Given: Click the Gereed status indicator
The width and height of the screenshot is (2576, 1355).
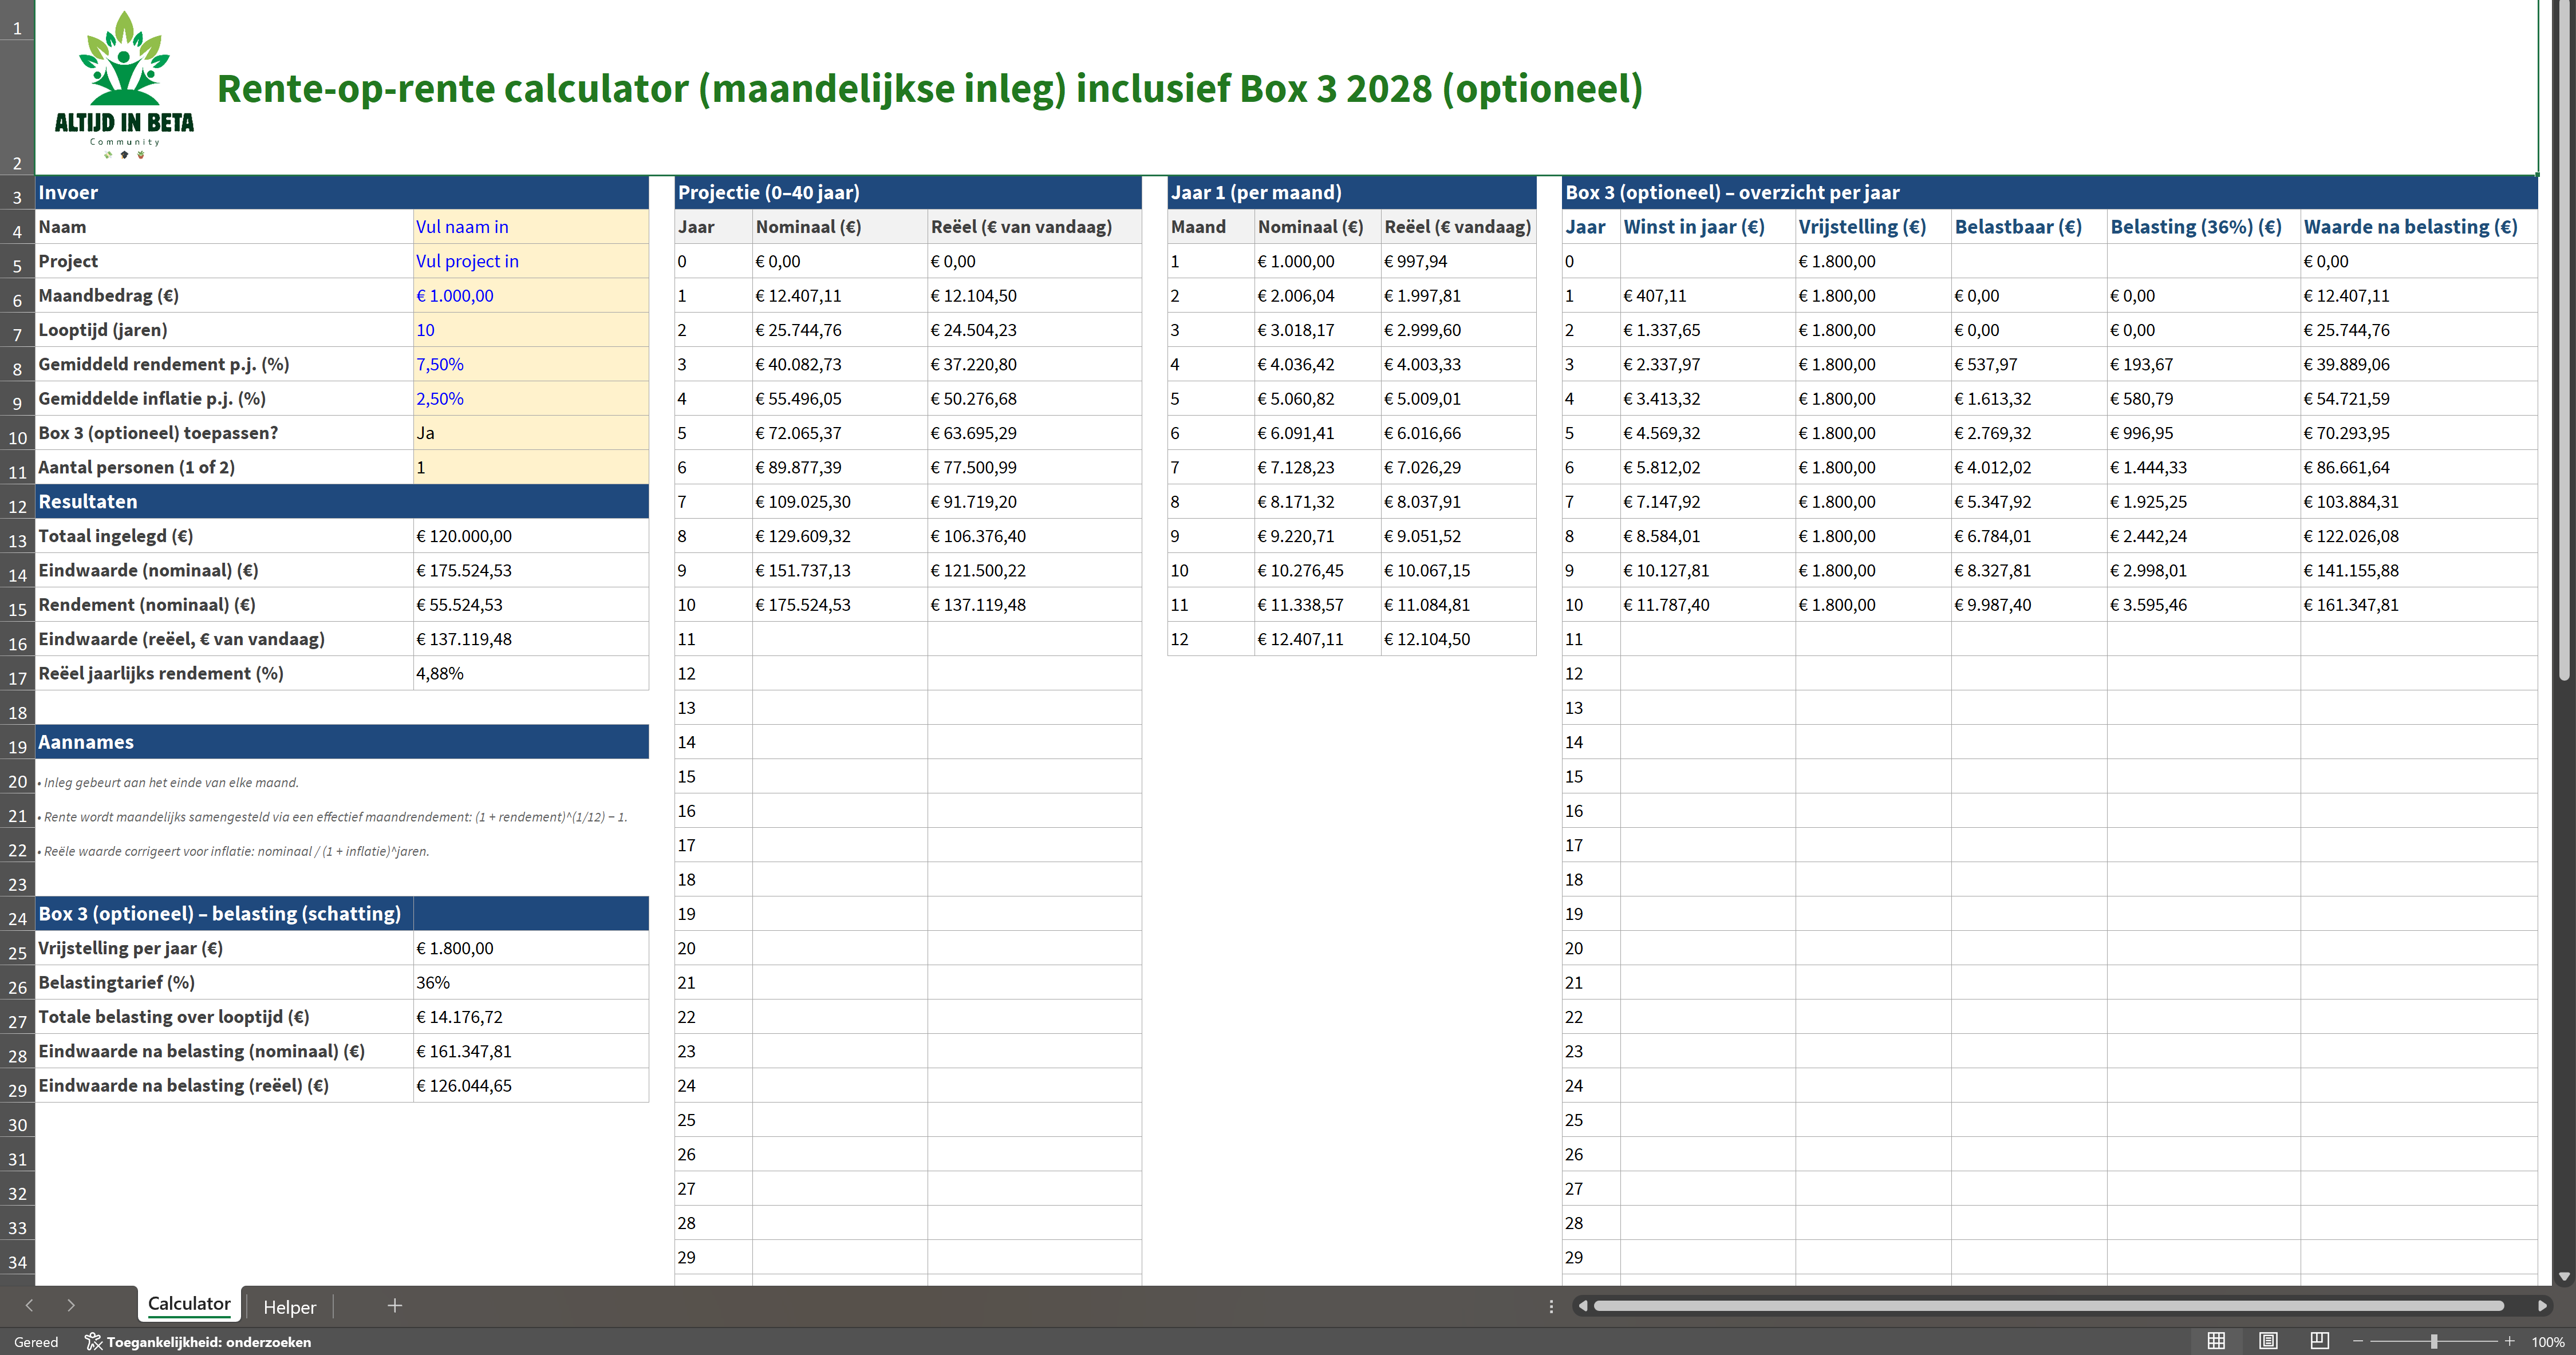Looking at the screenshot, I should [x=36, y=1342].
